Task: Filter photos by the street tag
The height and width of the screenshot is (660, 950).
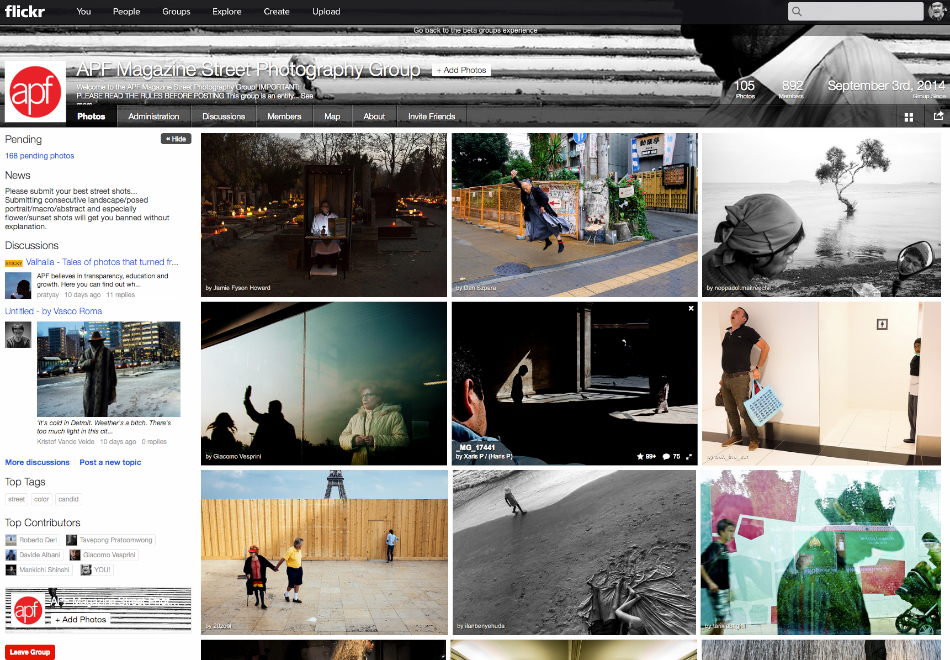Action: click(x=16, y=499)
